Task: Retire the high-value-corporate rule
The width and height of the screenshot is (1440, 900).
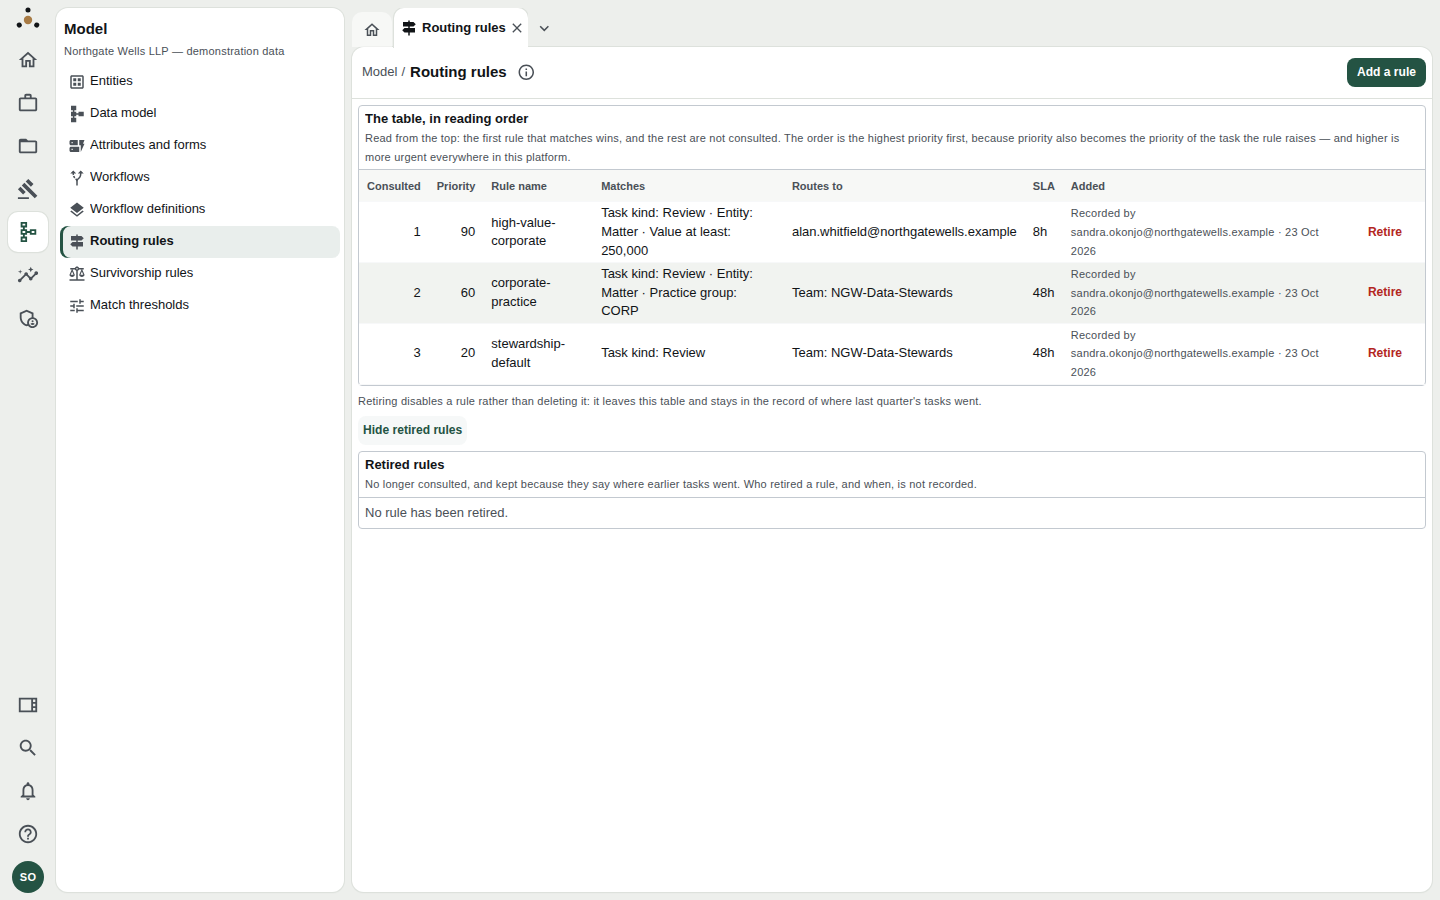Action: pos(1384,232)
